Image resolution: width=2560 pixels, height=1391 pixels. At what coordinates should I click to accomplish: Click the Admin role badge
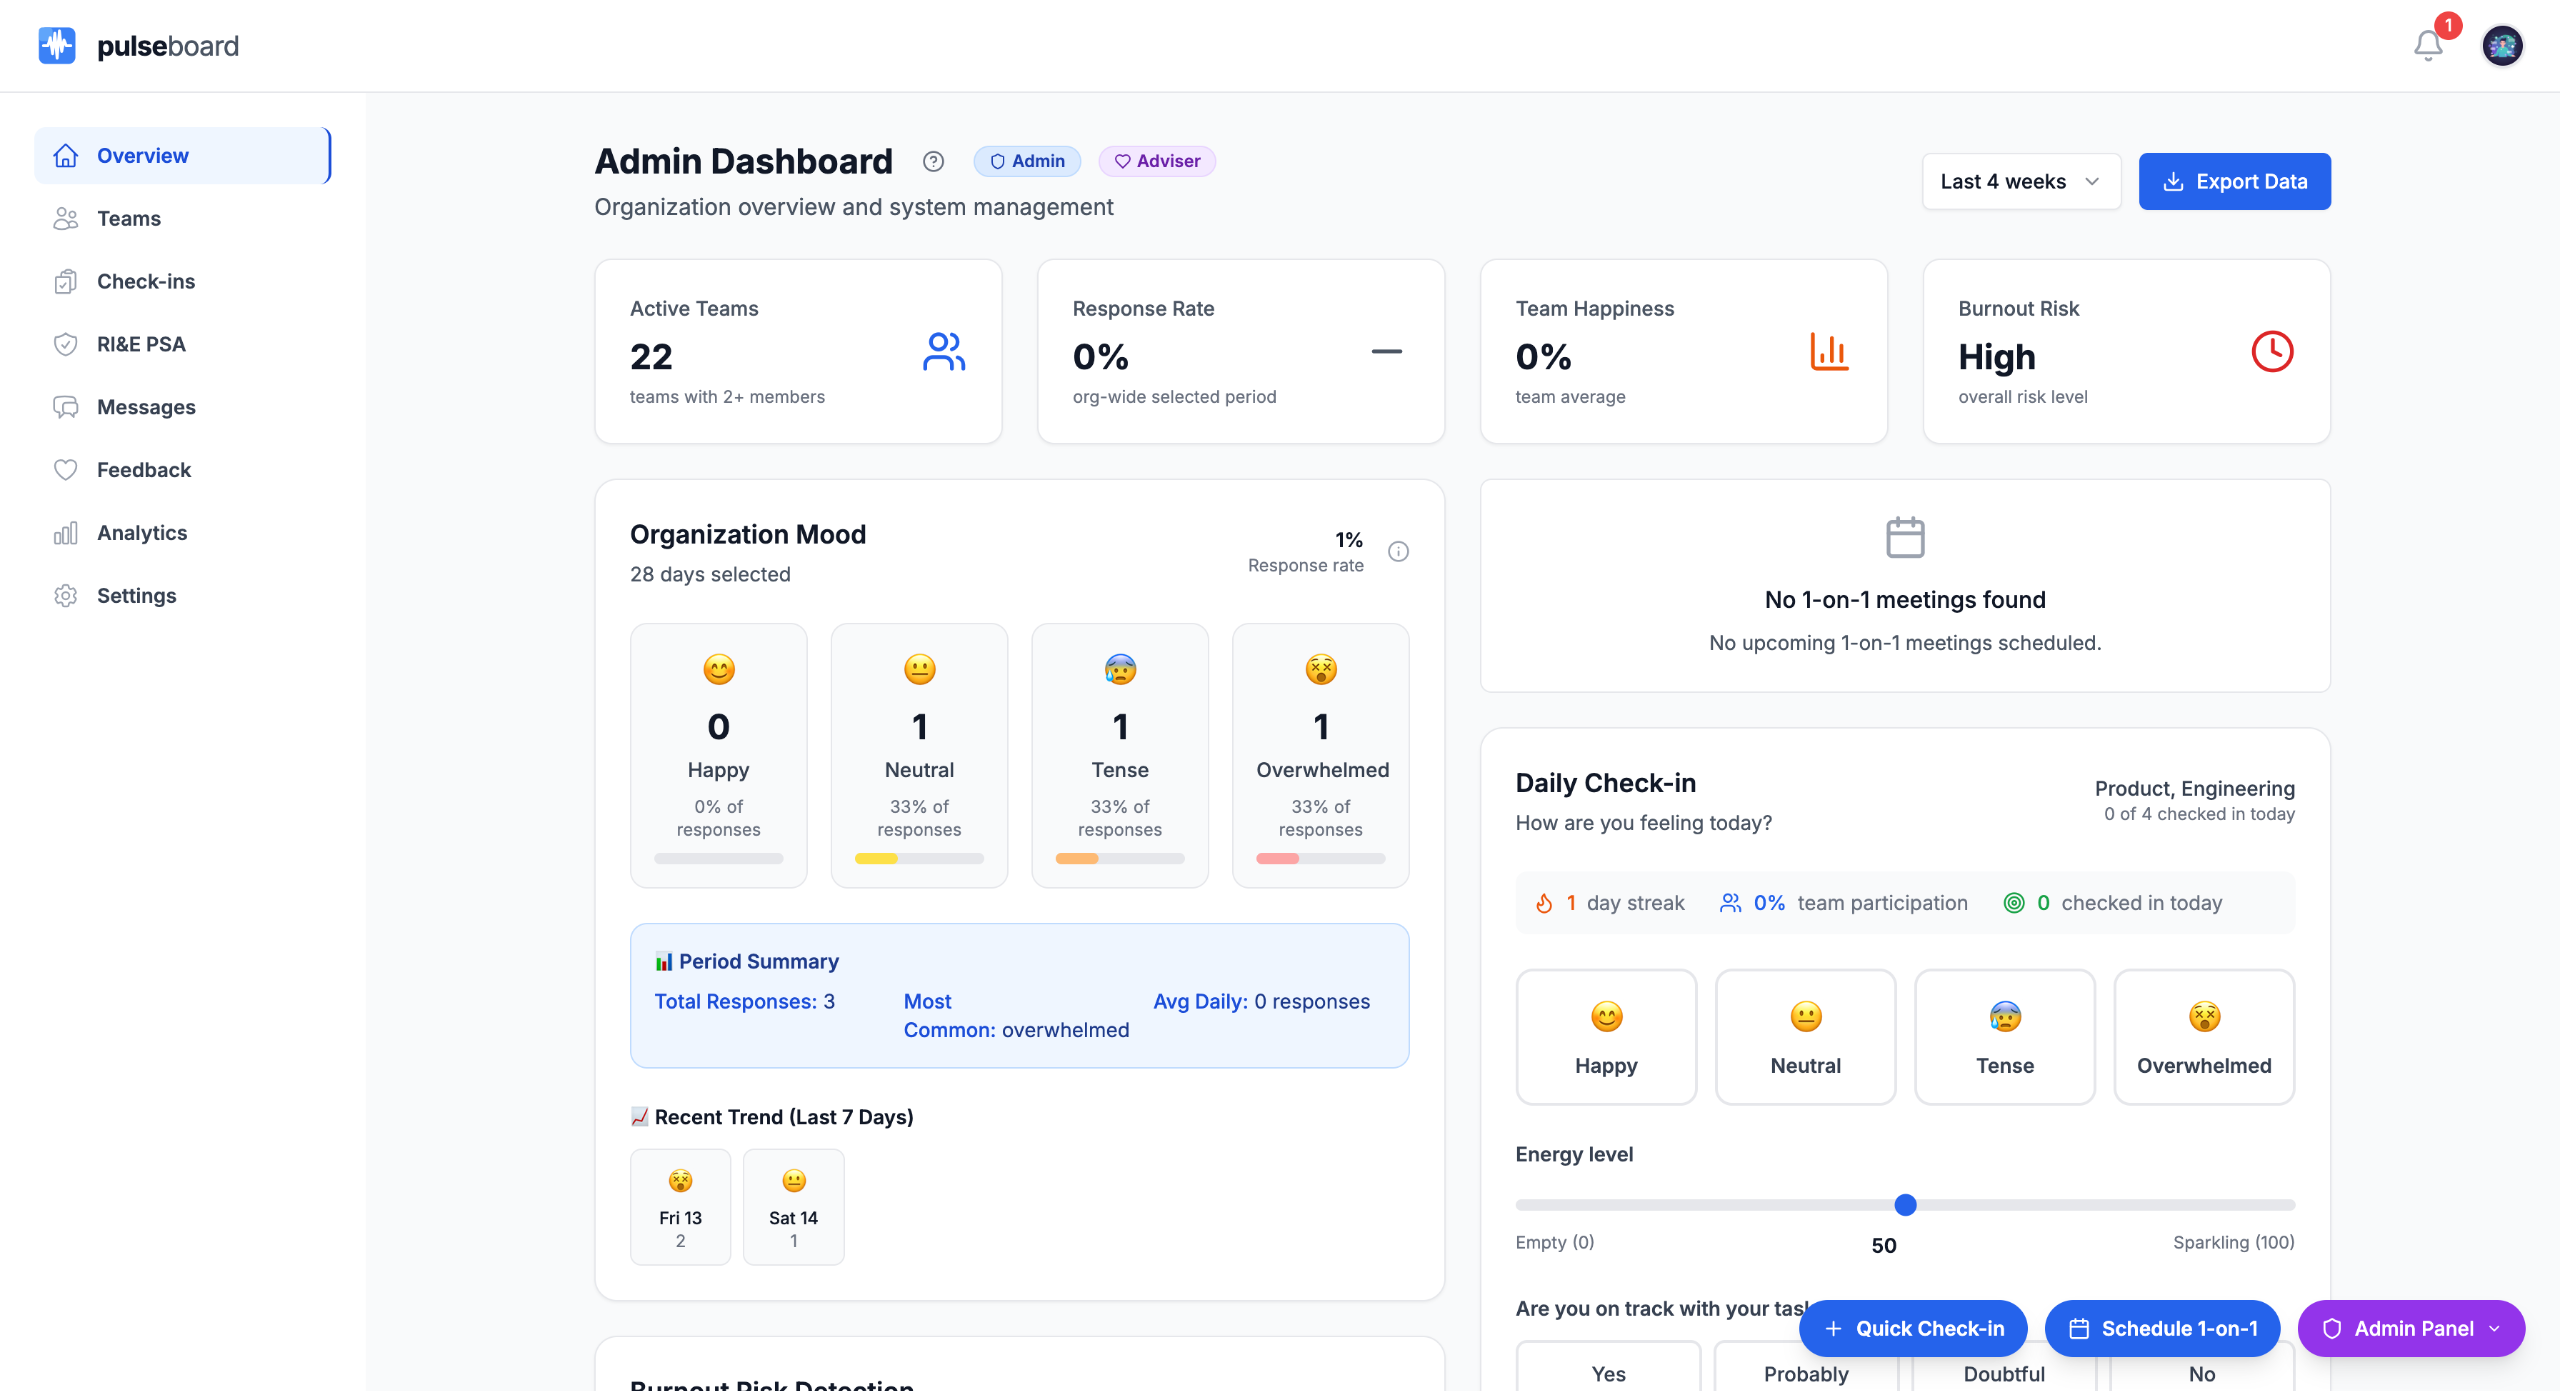1027,161
